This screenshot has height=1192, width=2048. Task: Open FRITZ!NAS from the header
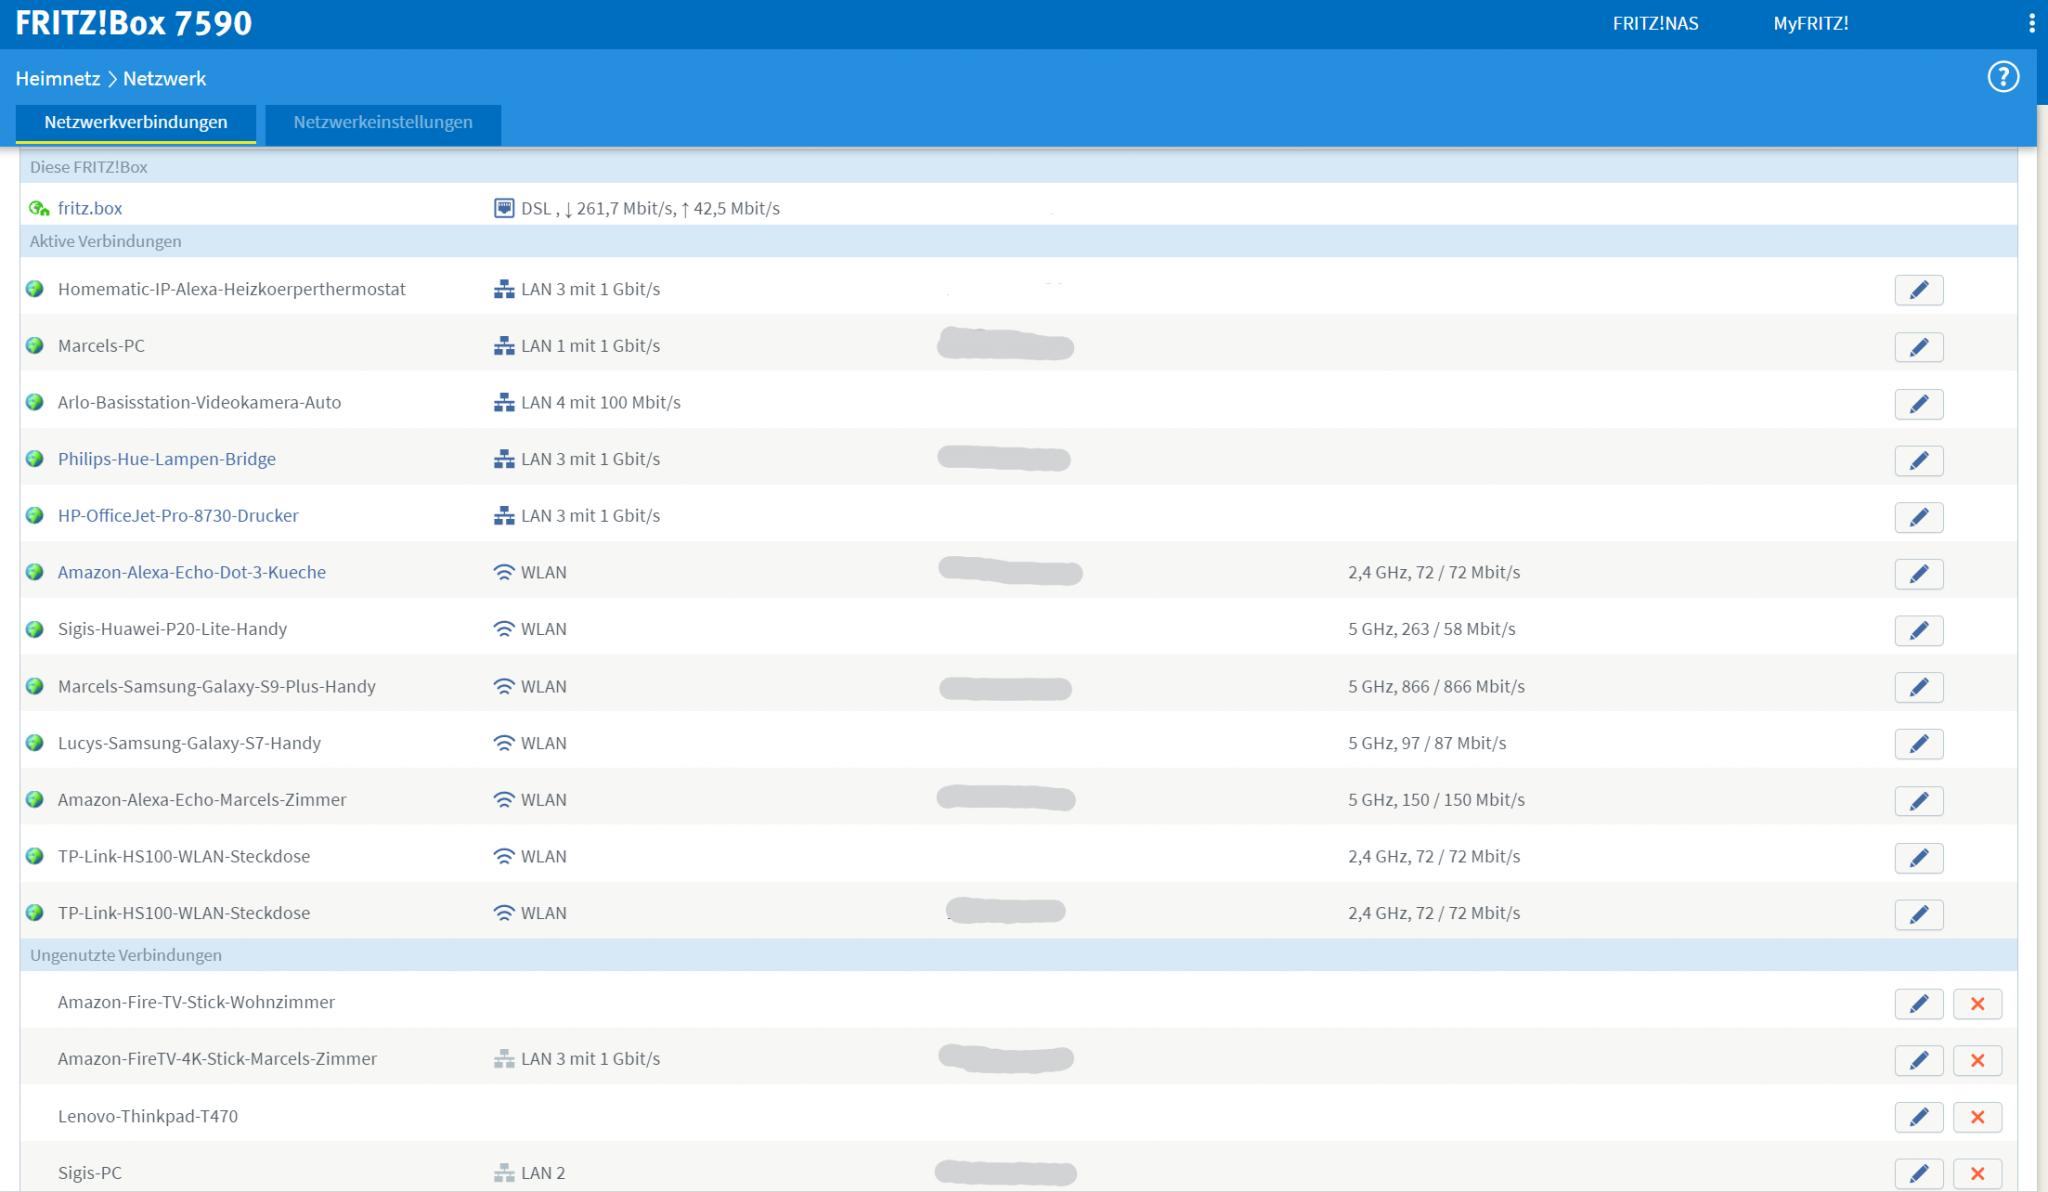(1655, 23)
